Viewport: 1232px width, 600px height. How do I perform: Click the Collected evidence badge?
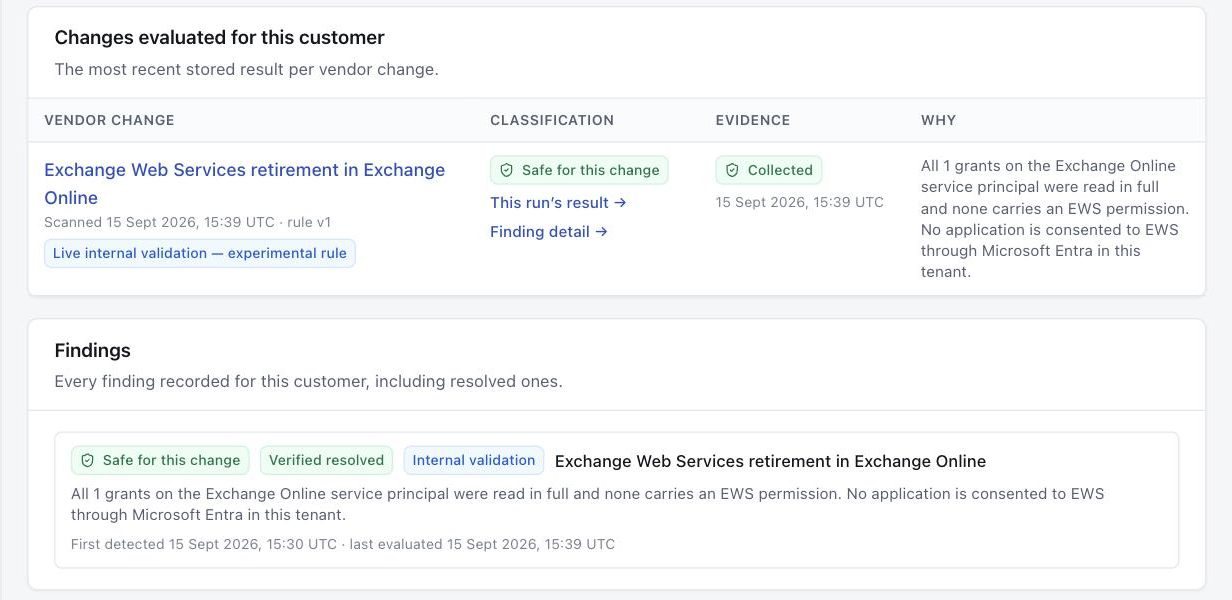768,170
